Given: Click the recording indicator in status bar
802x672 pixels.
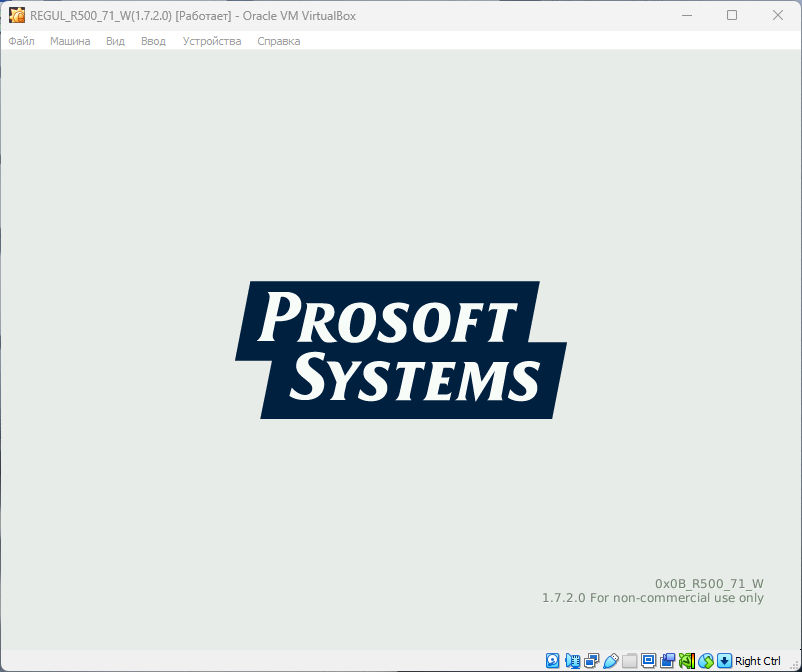Looking at the screenshot, I should pos(667,661).
